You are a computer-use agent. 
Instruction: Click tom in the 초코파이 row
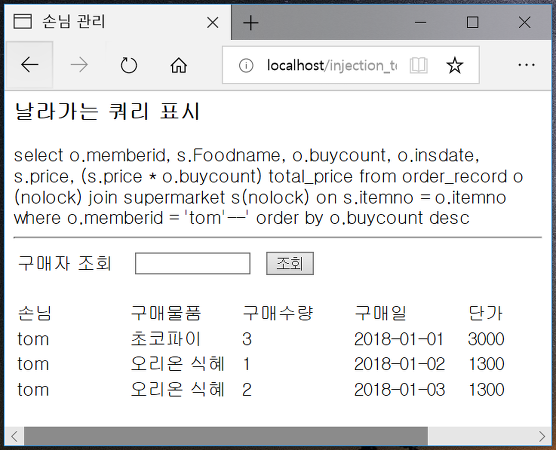coord(33,339)
